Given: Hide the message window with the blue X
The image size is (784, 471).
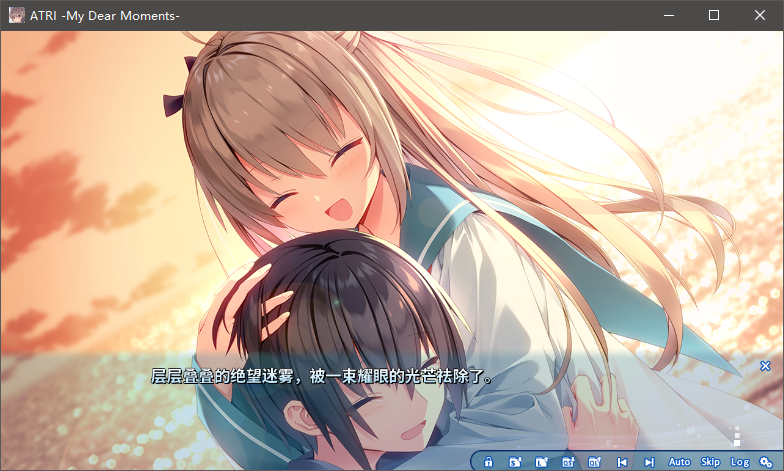Looking at the screenshot, I should pyautogui.click(x=765, y=366).
